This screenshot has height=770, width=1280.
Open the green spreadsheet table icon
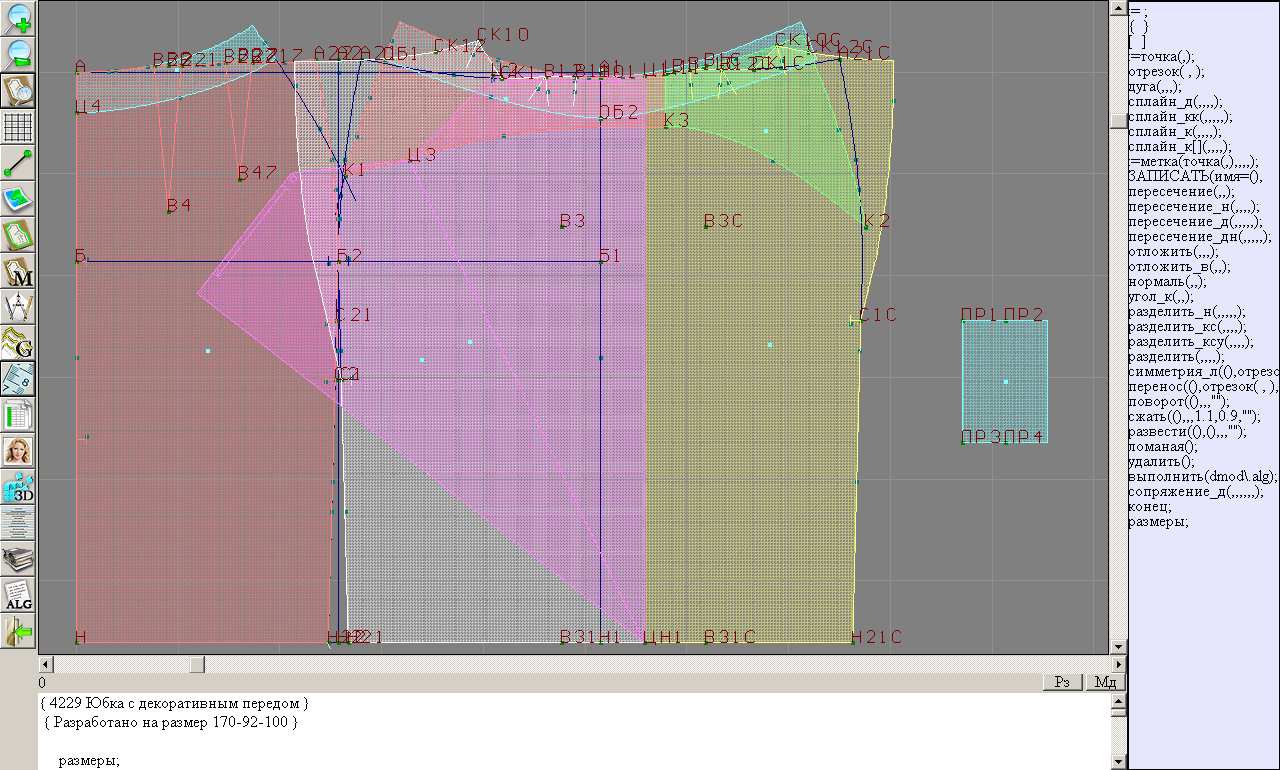point(19,415)
